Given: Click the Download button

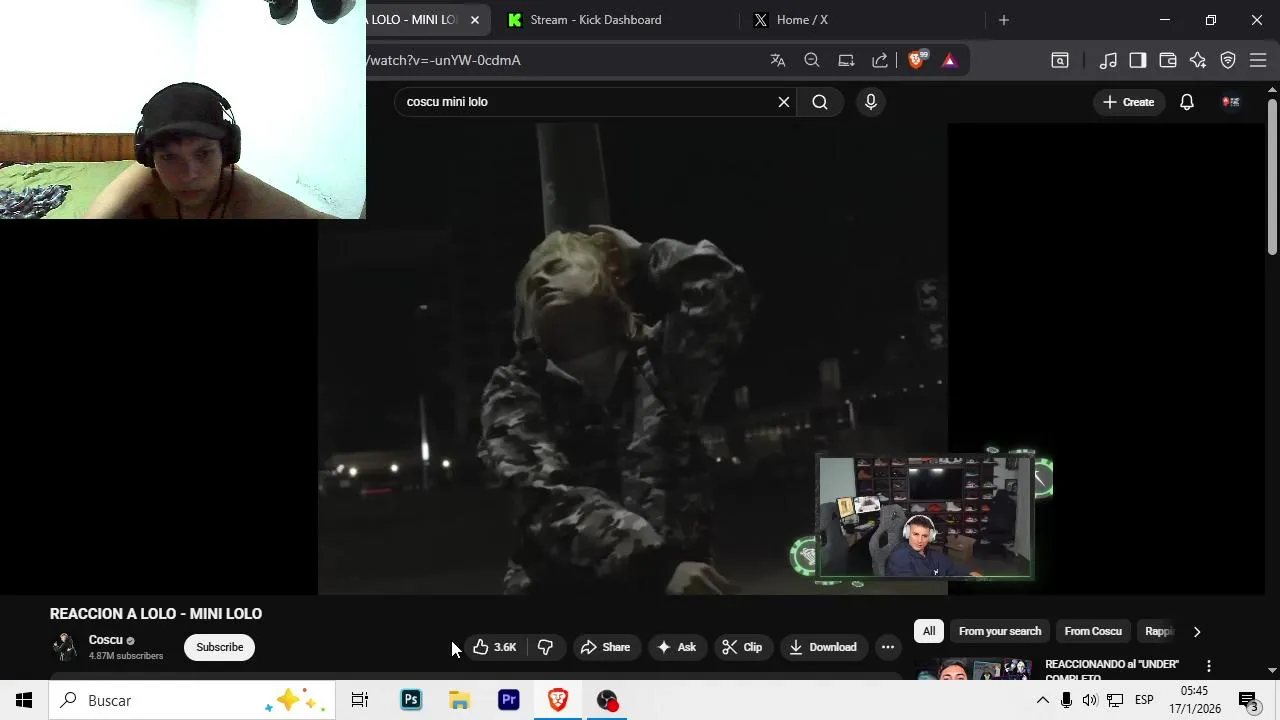Looking at the screenshot, I should click(x=823, y=647).
